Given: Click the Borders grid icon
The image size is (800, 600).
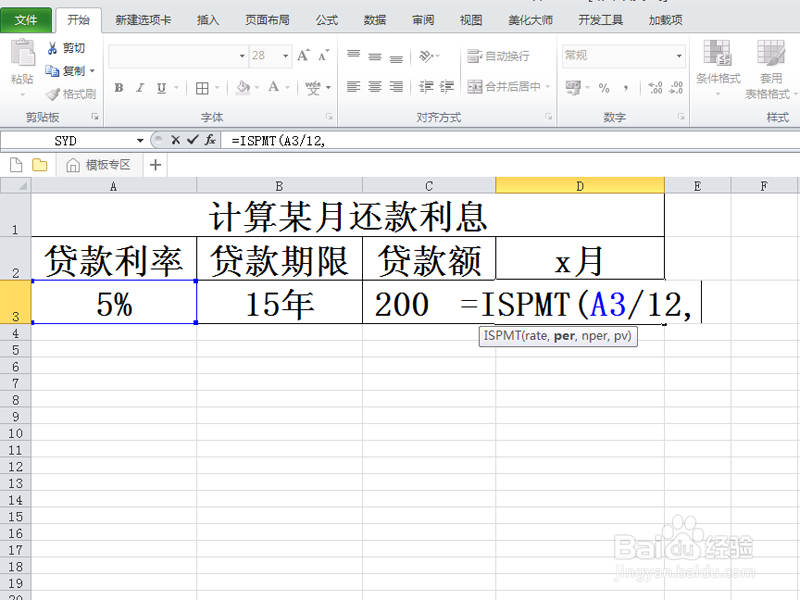Looking at the screenshot, I should [x=202, y=88].
